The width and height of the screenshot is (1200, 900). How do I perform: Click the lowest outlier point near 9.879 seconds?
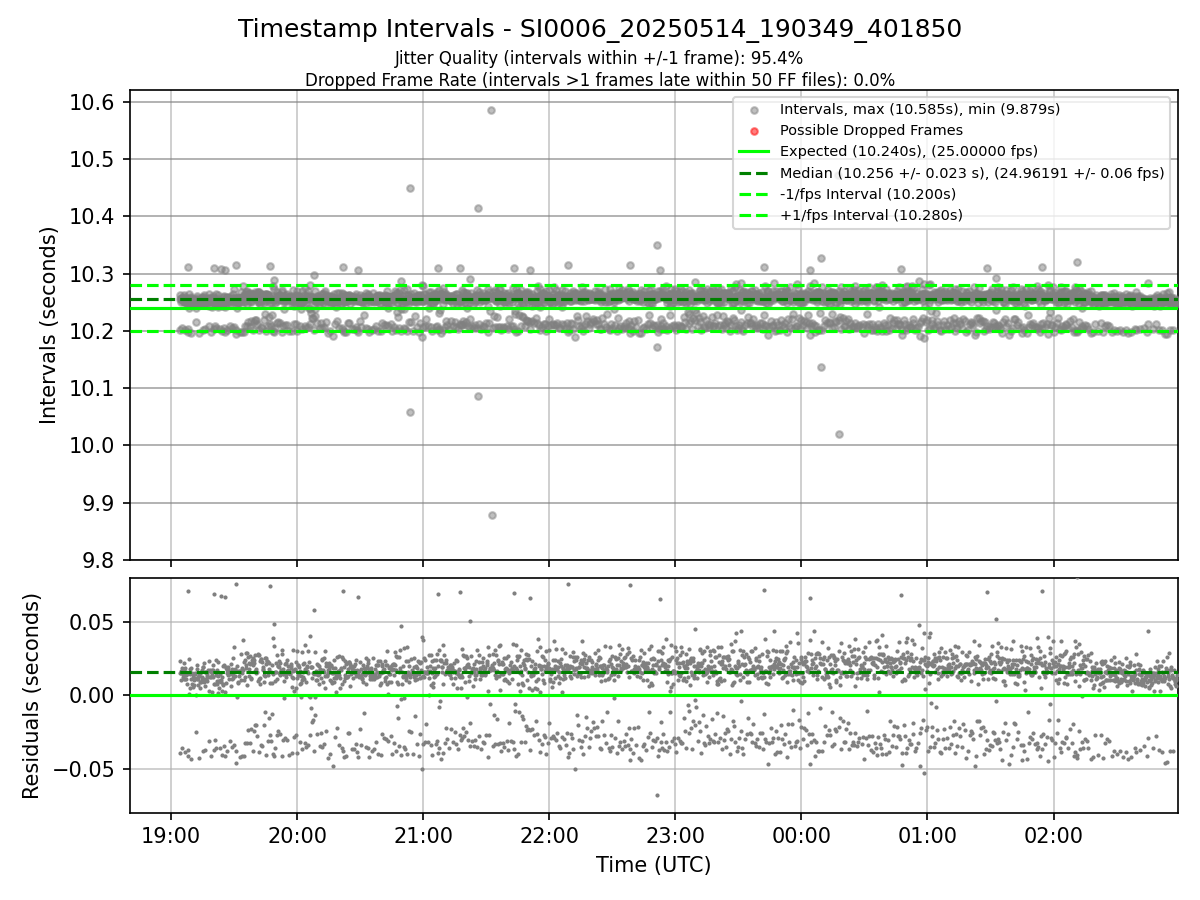[492, 515]
